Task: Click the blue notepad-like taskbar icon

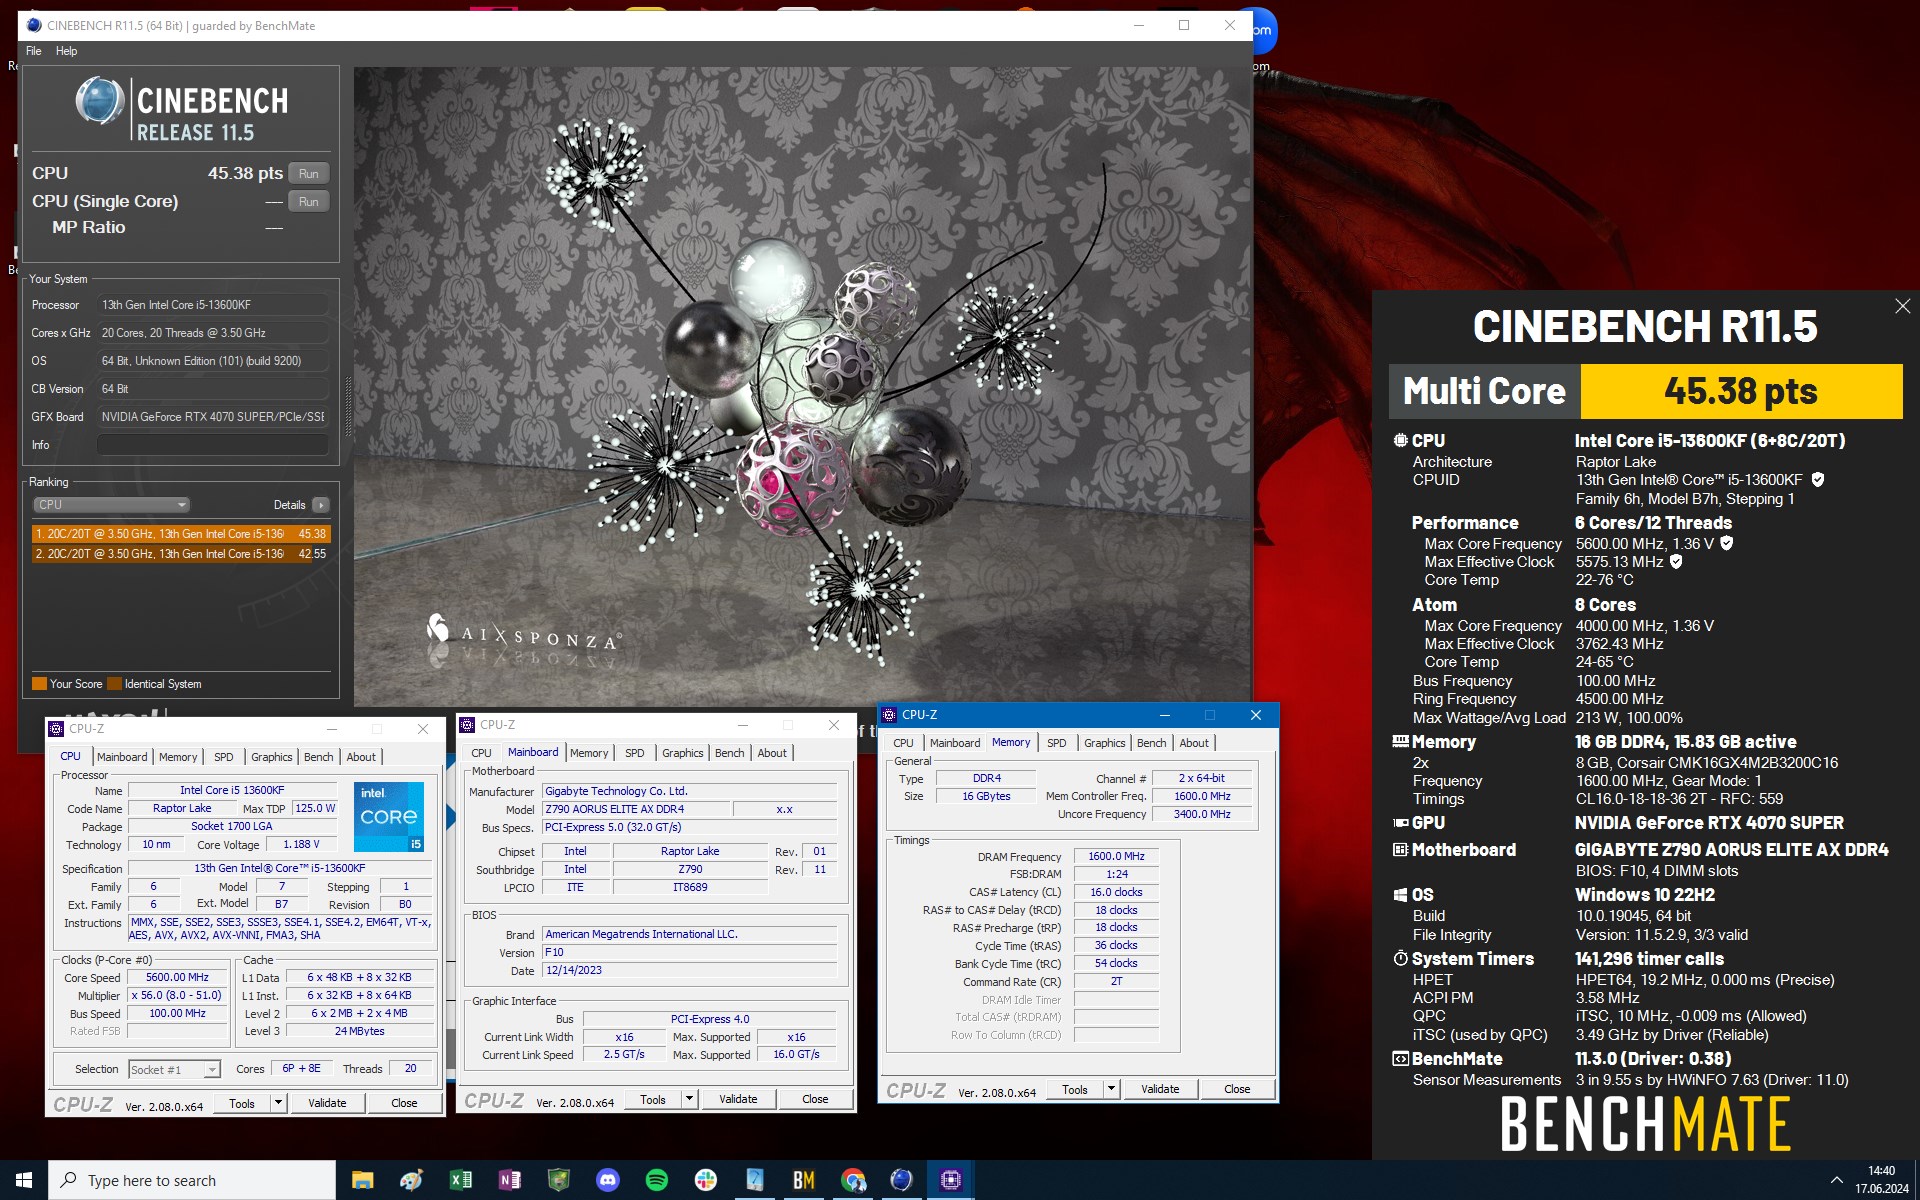Action: click(754, 1180)
